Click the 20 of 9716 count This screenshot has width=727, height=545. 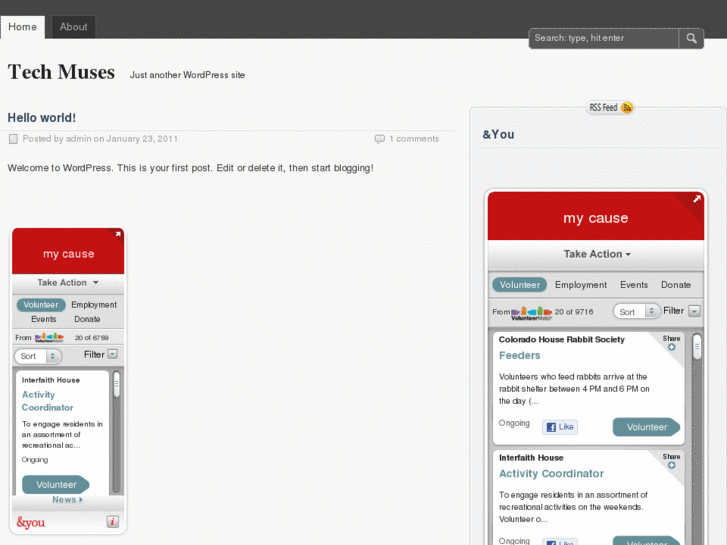574,312
